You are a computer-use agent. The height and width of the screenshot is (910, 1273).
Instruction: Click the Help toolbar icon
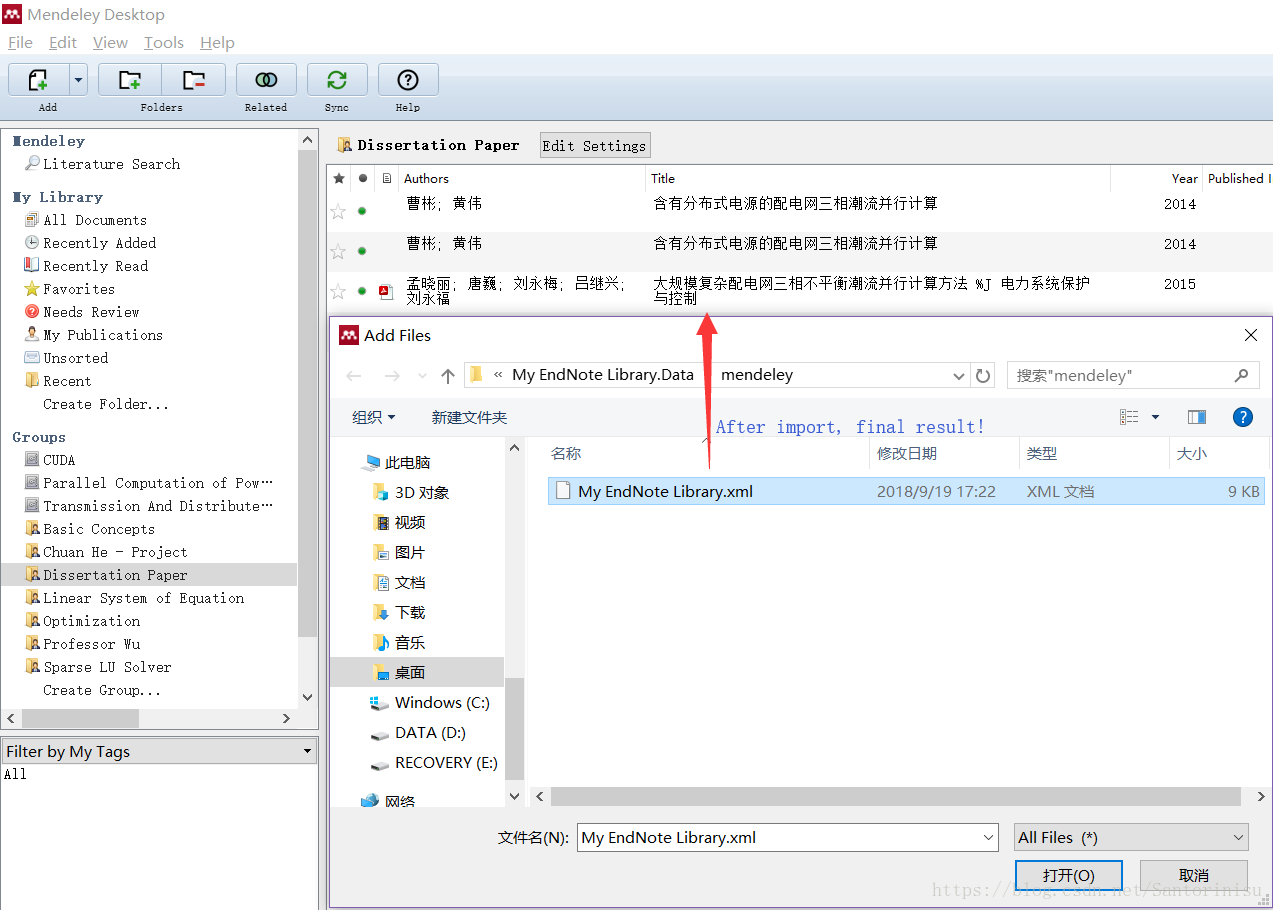[x=407, y=80]
